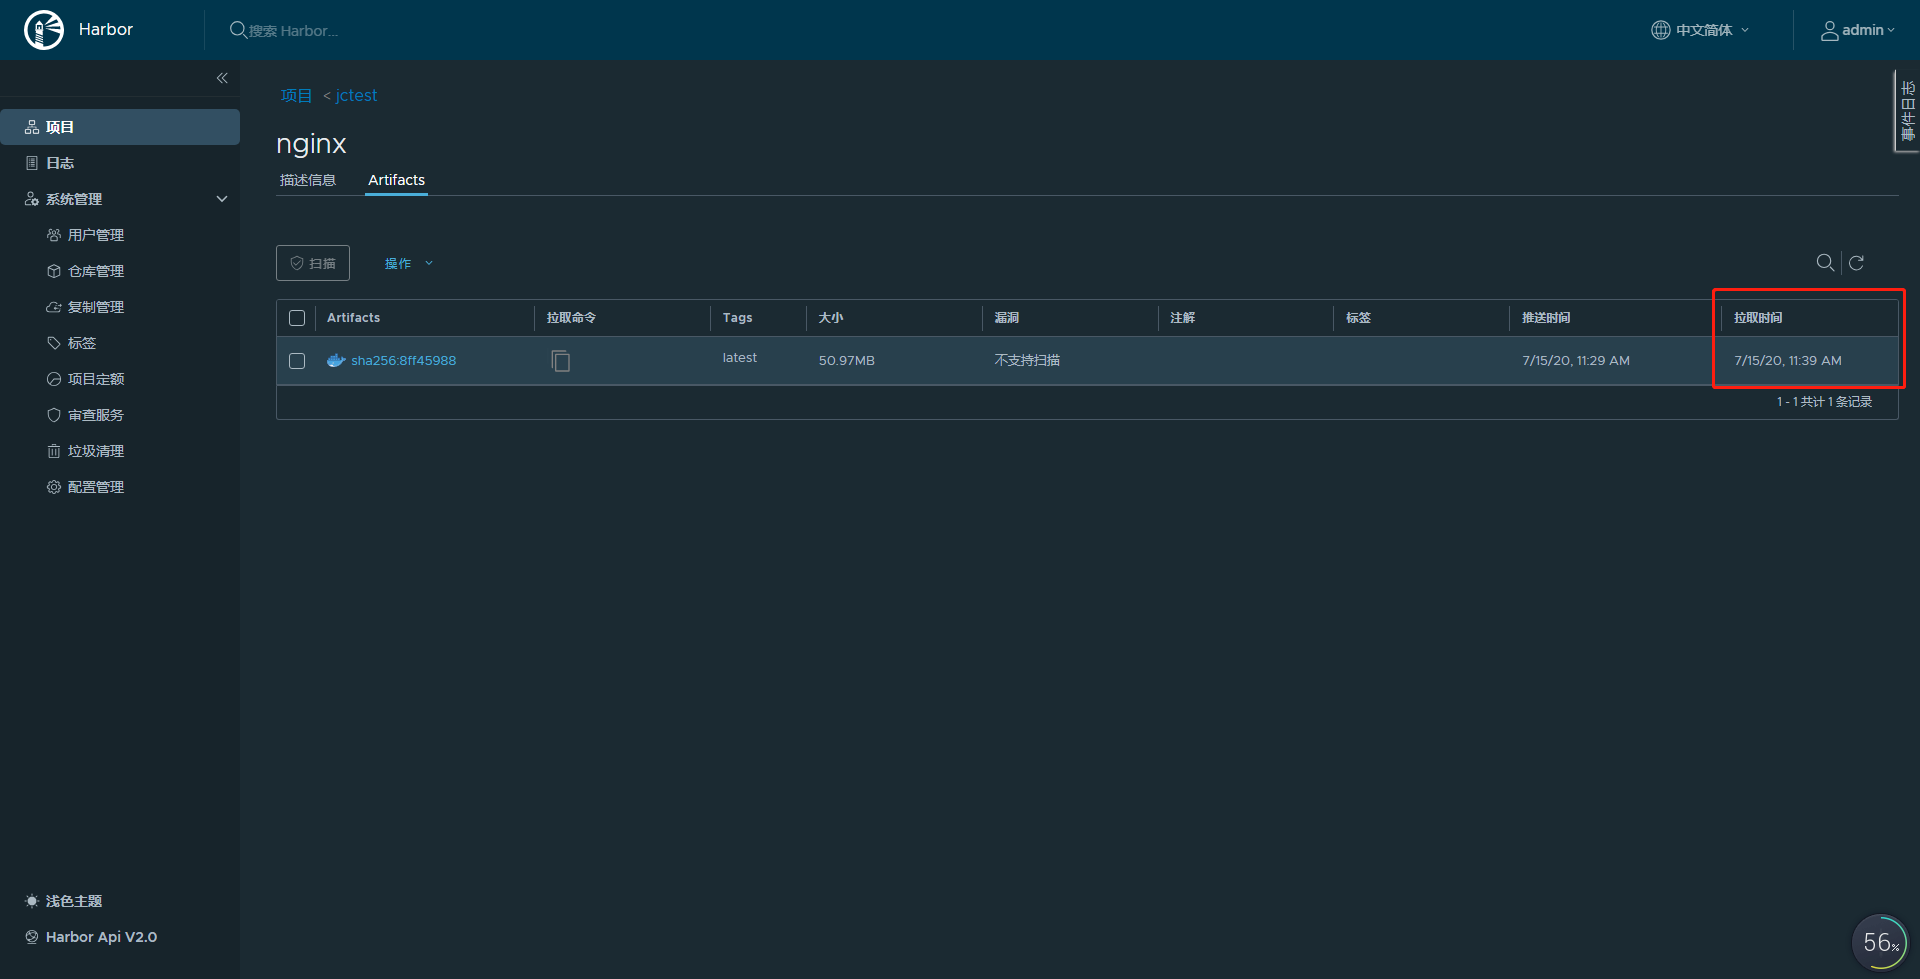
Task: Open Harbor Api V2.0 link
Action: [91, 937]
